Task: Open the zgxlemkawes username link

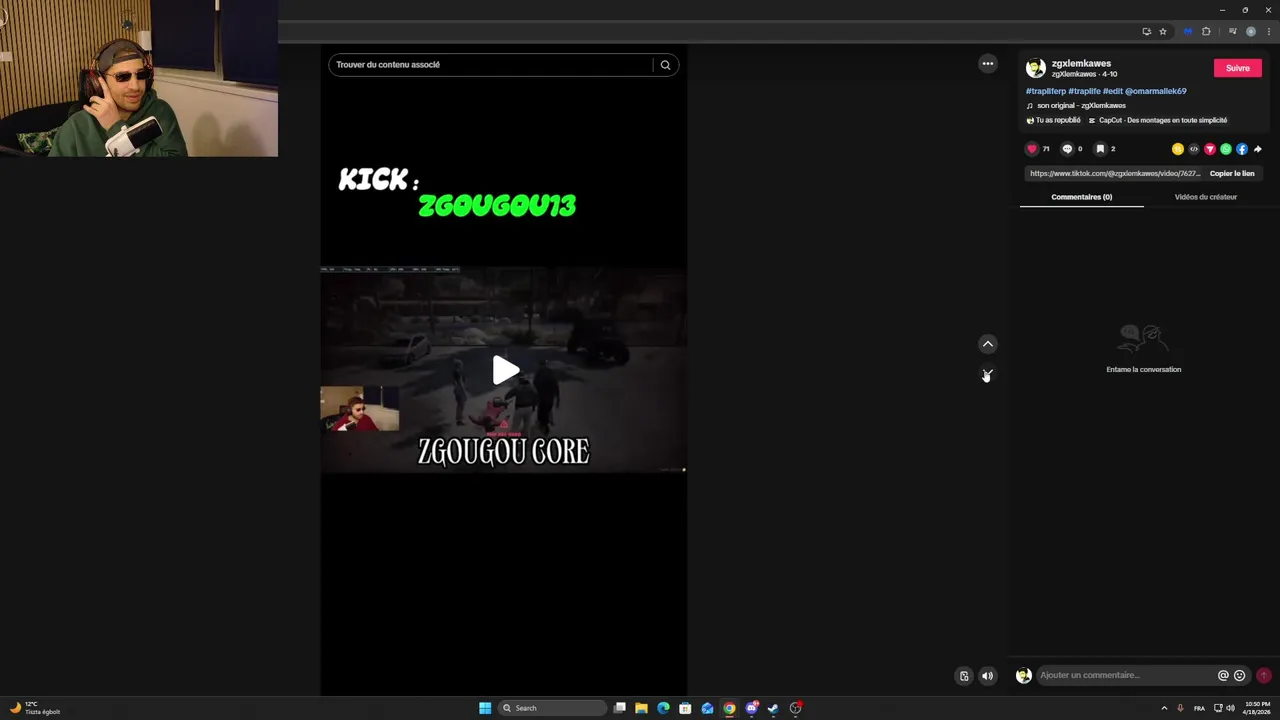Action: tap(1081, 63)
